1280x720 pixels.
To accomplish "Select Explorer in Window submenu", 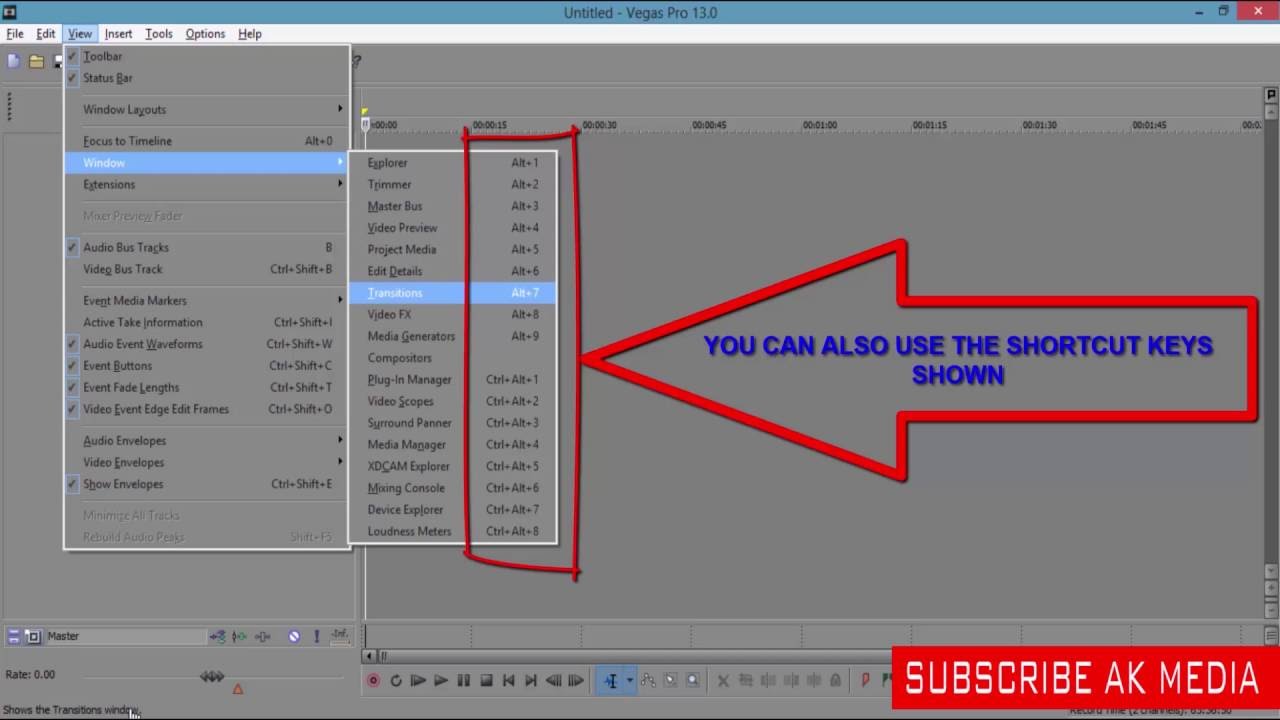I will pos(452,163).
